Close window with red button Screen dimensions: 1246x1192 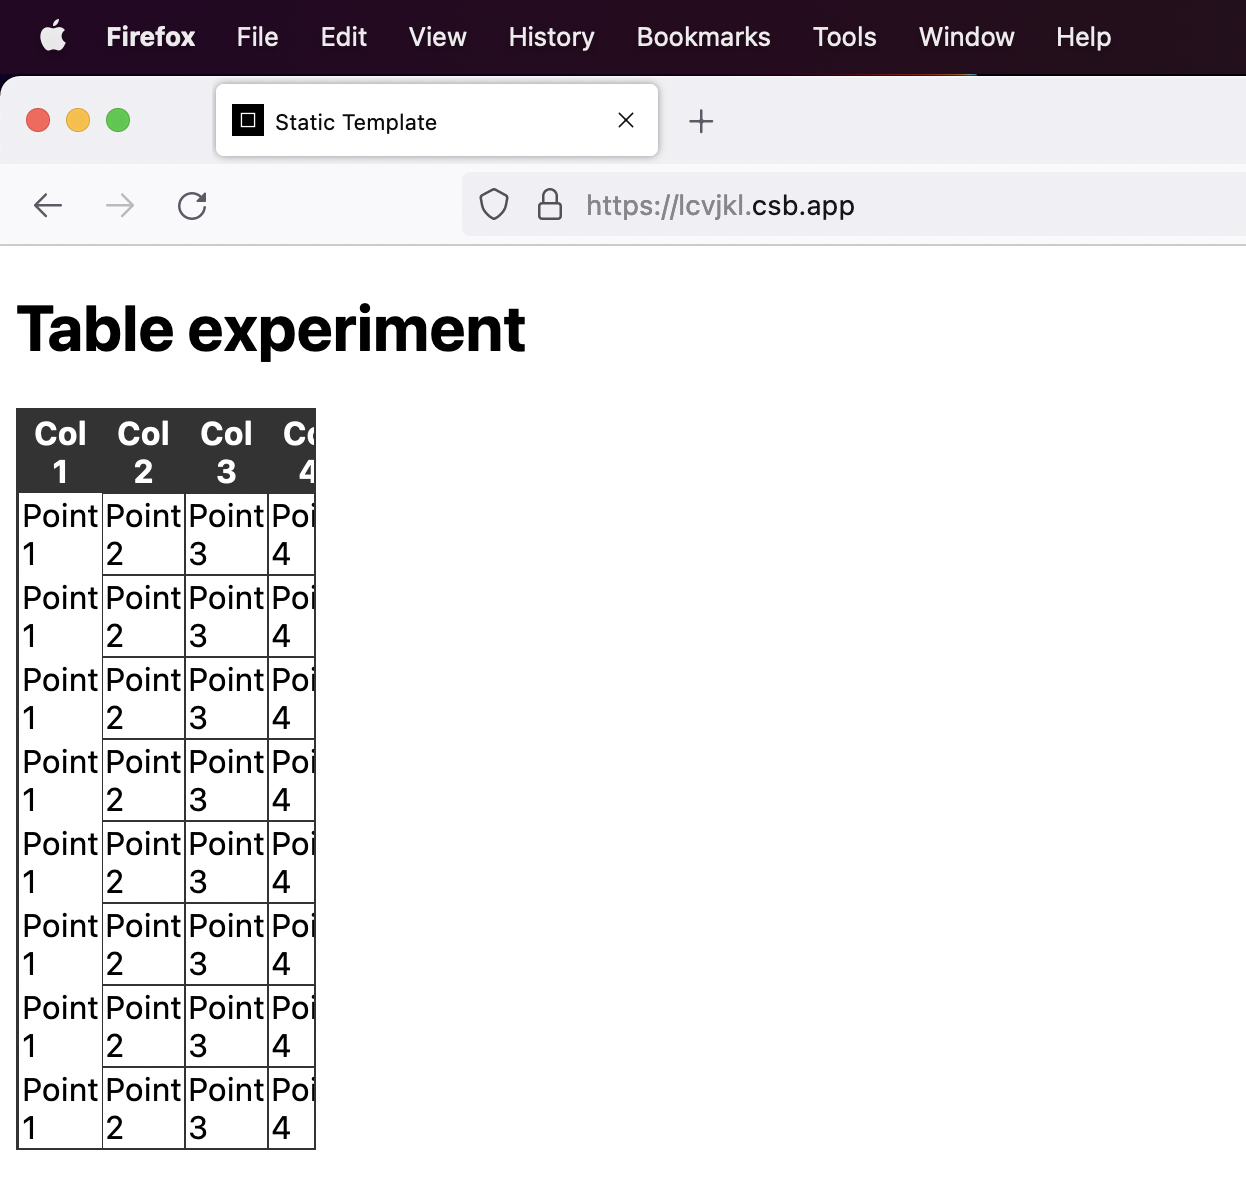[x=38, y=120]
